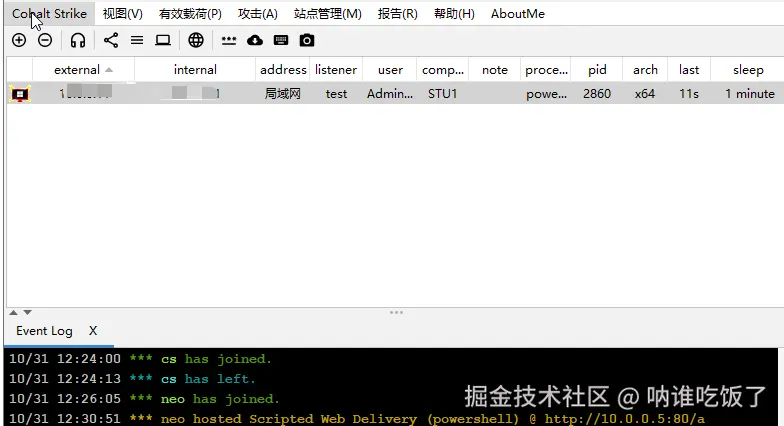Viewport: 784px width, 426px height.
Task: Expand the split pane with the down arrow
Action: click(x=28, y=312)
